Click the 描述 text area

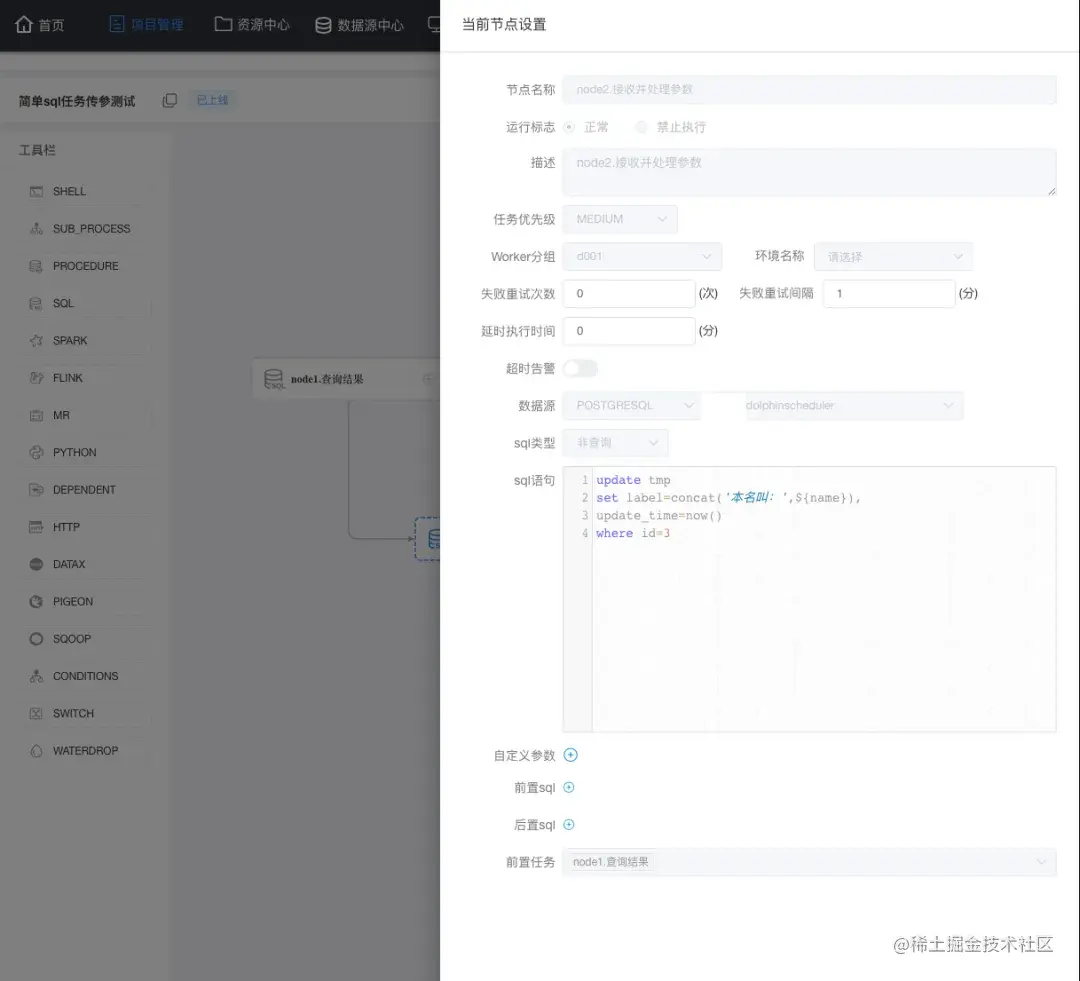tap(809, 172)
